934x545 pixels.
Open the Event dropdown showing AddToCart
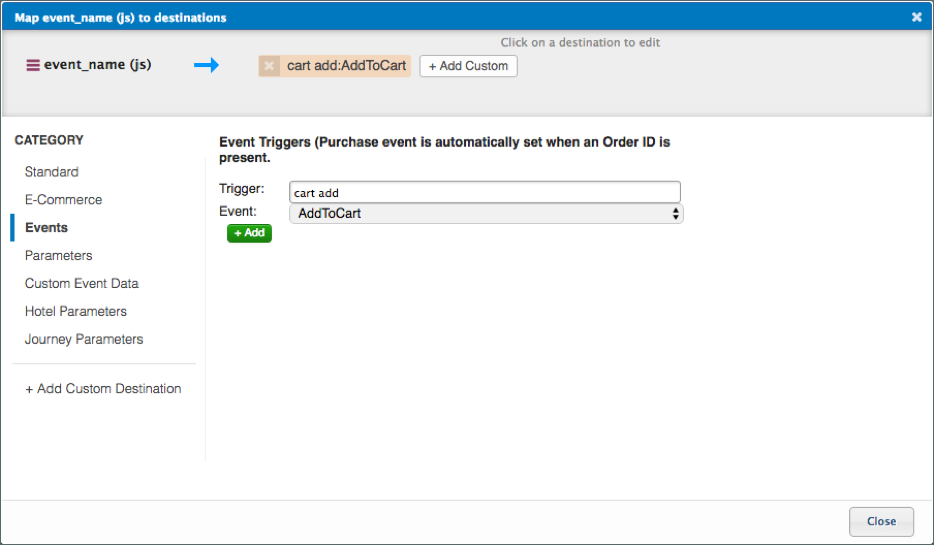pyautogui.click(x=486, y=213)
